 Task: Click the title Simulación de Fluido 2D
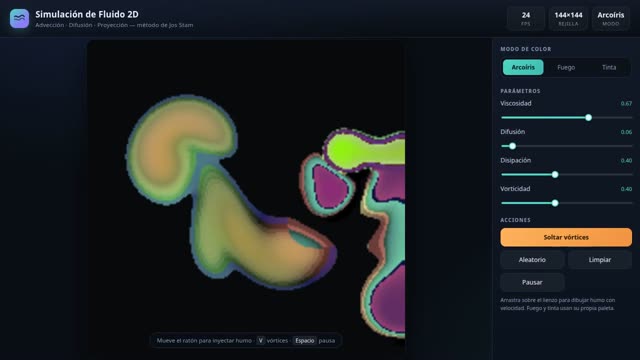[x=87, y=14]
